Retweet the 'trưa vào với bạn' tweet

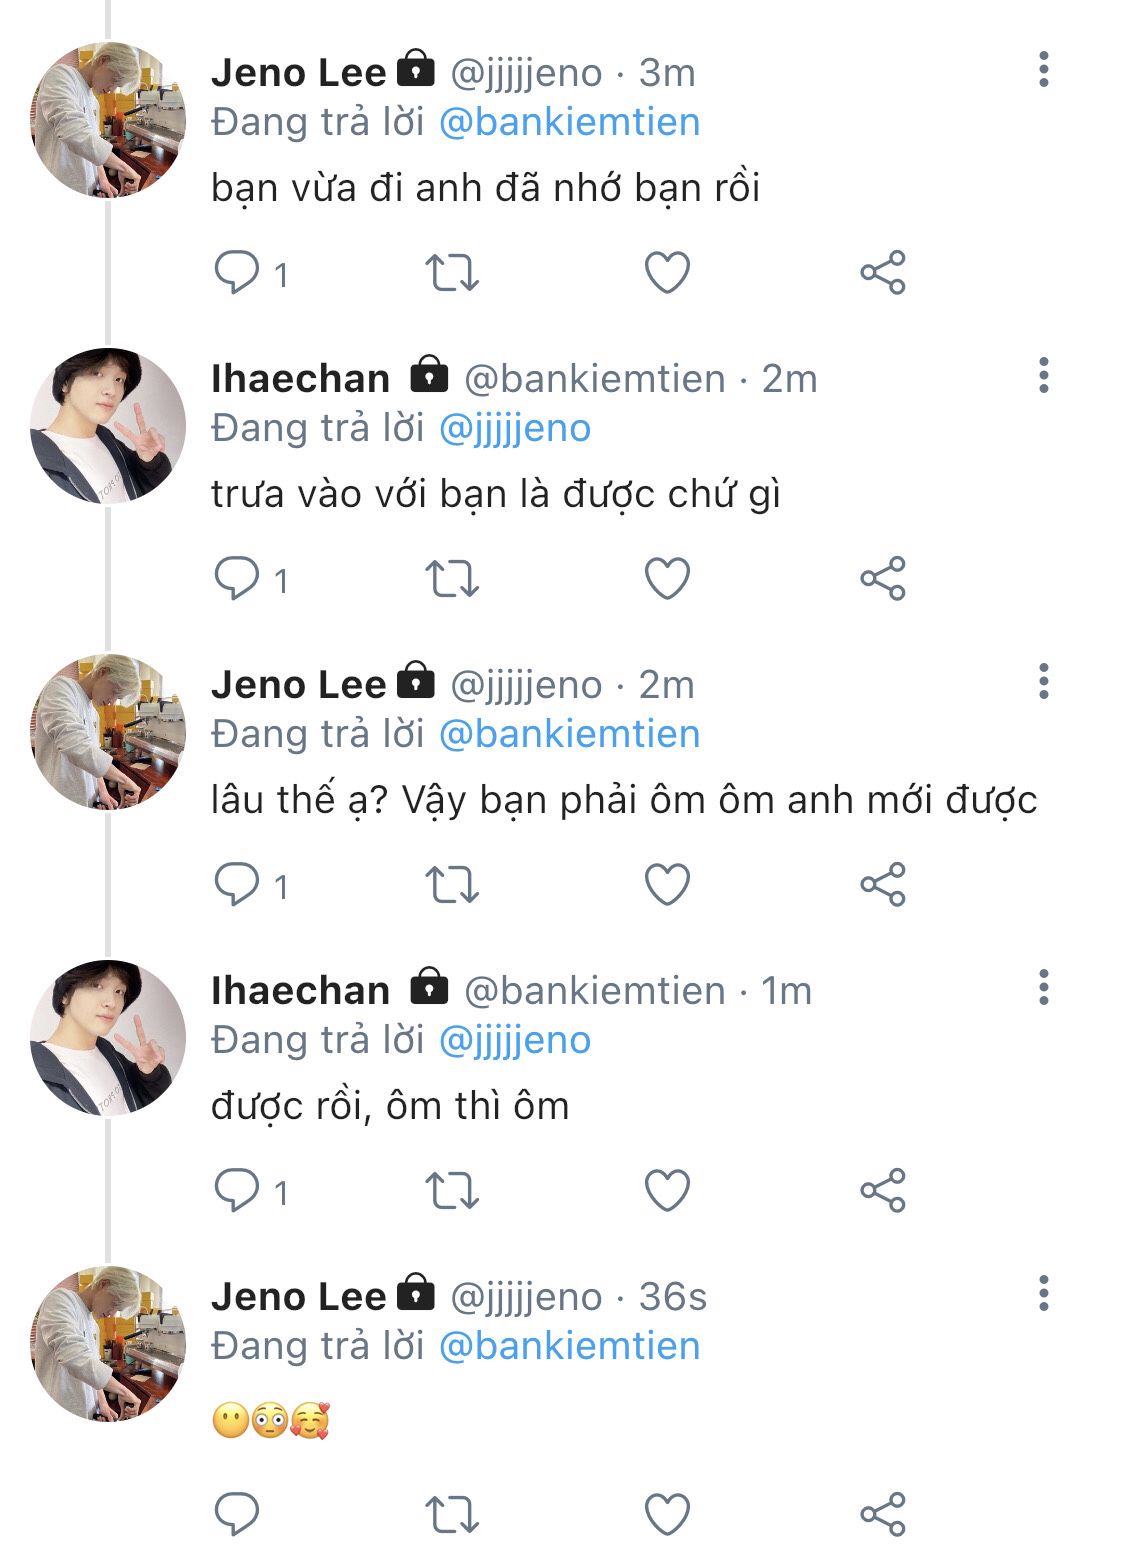[x=452, y=579]
